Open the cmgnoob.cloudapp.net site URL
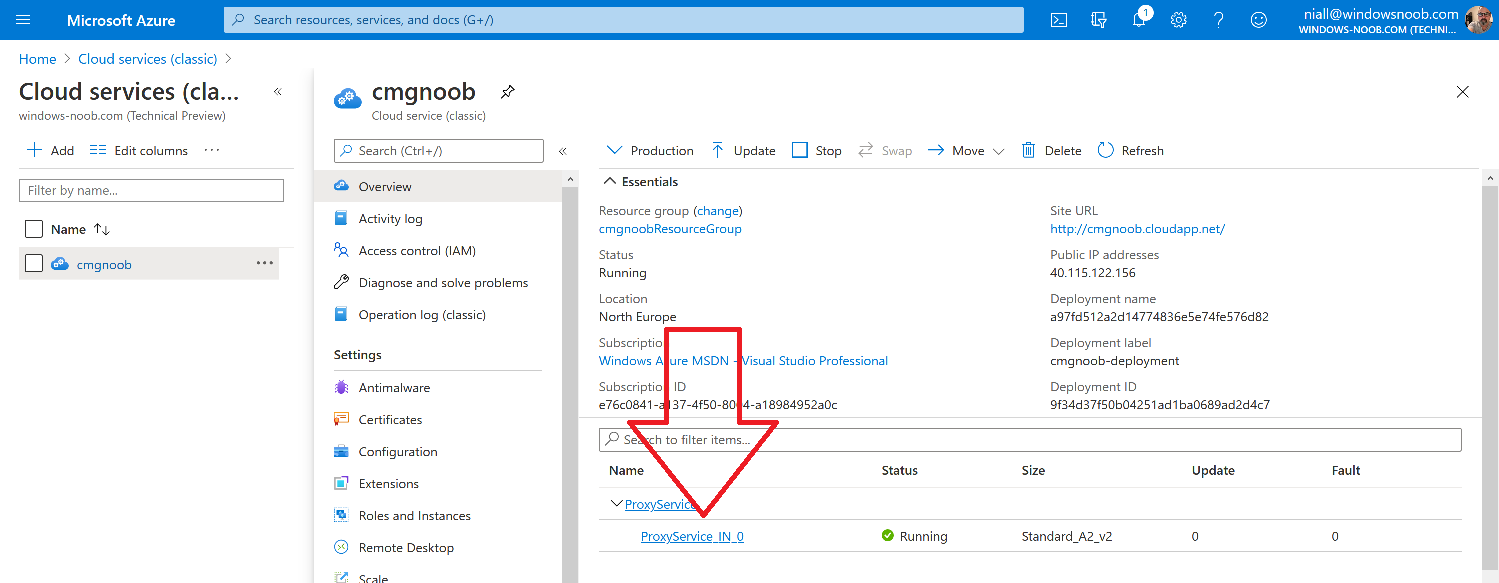This screenshot has width=1499, height=583. [x=1137, y=229]
